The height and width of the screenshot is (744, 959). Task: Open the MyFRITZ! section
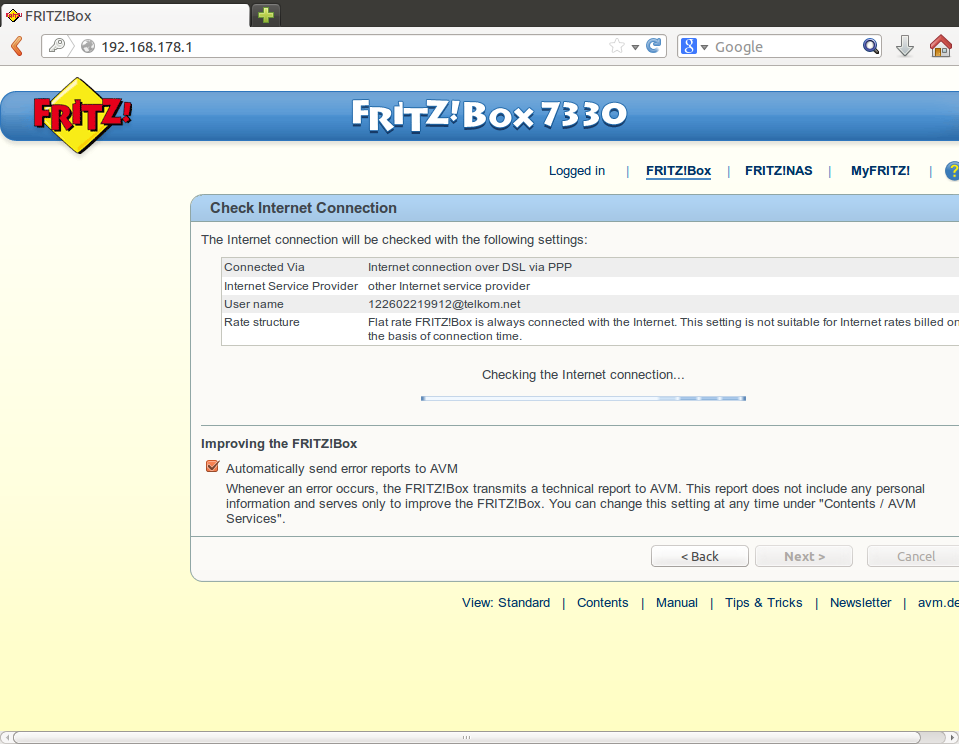(x=880, y=171)
